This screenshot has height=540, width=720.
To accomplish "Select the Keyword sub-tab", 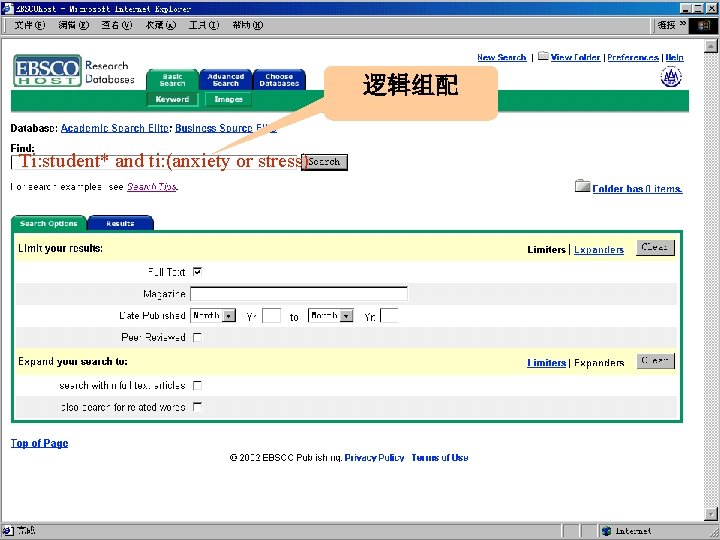I will pos(172,99).
